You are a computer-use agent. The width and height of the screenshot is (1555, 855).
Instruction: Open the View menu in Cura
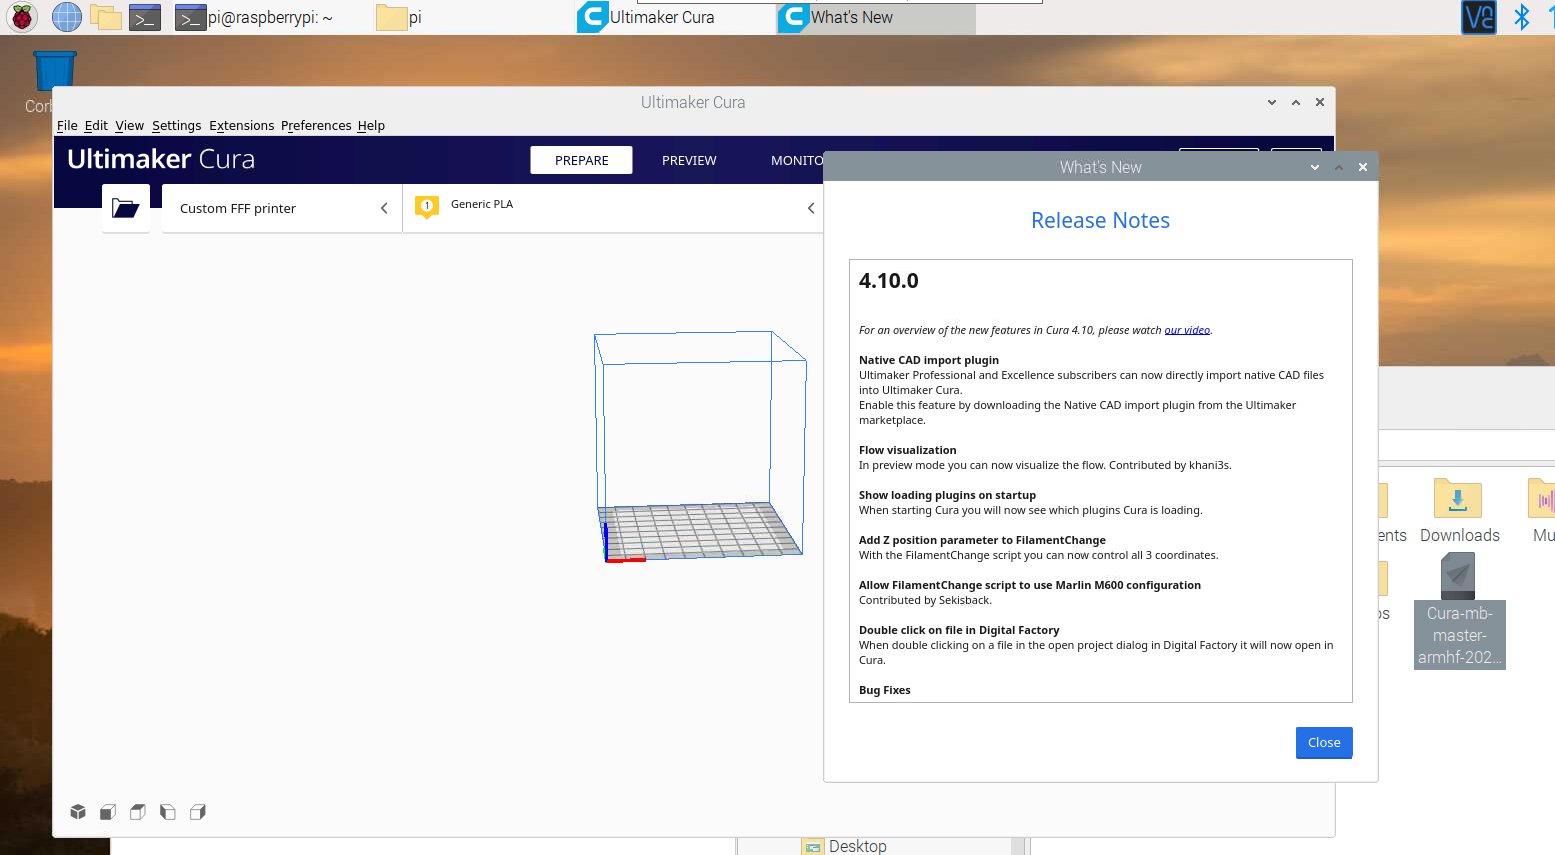coord(129,125)
